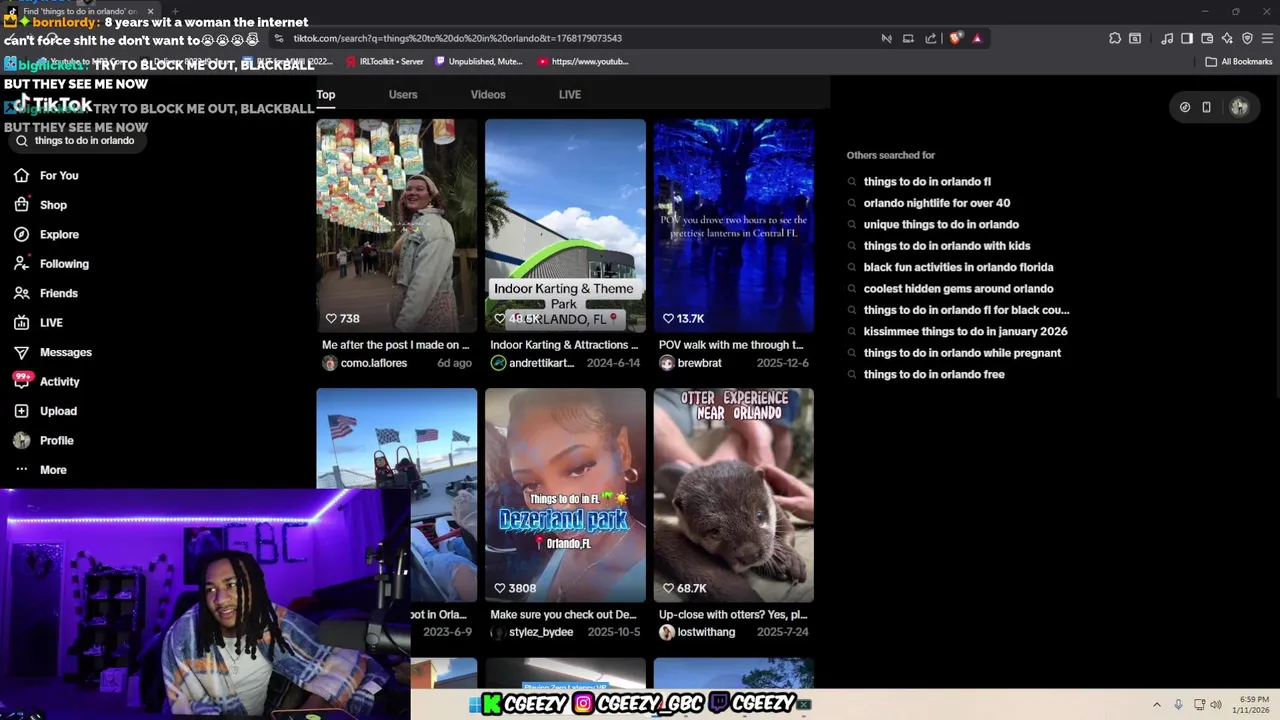The image size is (1280, 720).
Task: Search 'things to do in orlando while pregnant'
Action: [x=962, y=353]
